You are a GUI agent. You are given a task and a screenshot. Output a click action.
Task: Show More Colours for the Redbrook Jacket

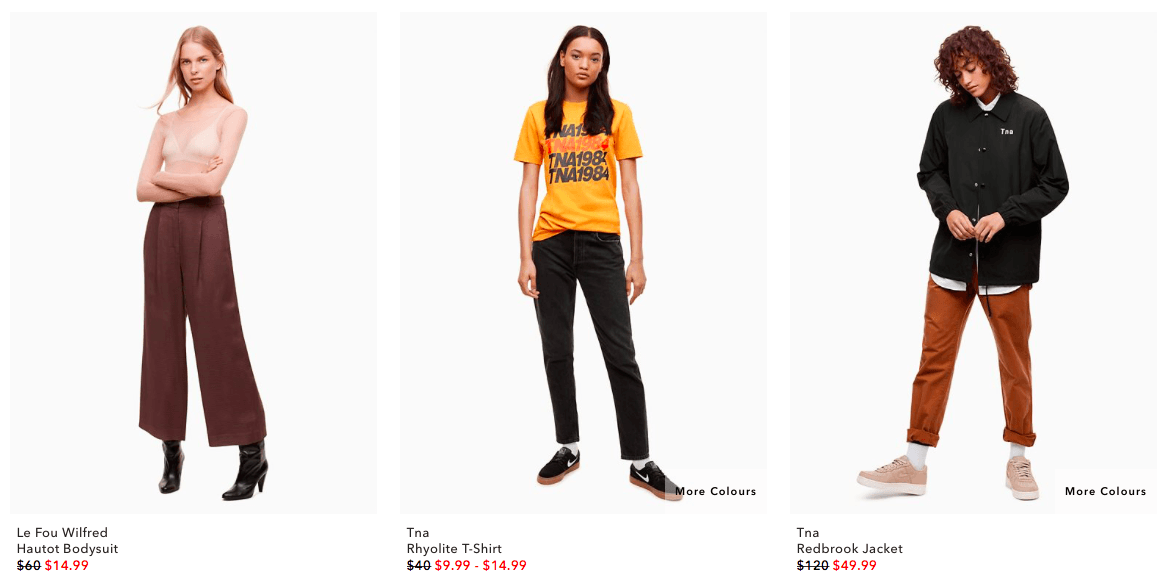1105,491
